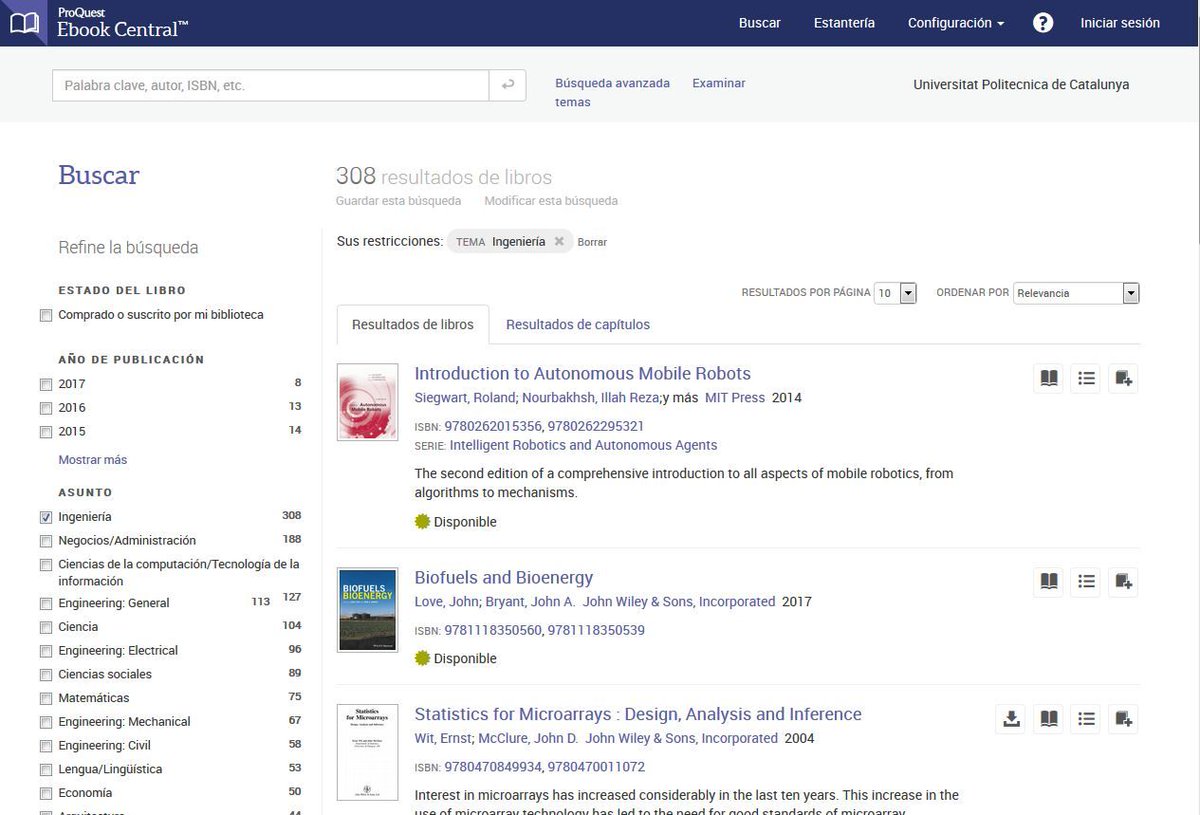Image resolution: width=1200 pixels, height=815 pixels.
Task: Check the Engineering: Civil filter
Action: [45, 746]
